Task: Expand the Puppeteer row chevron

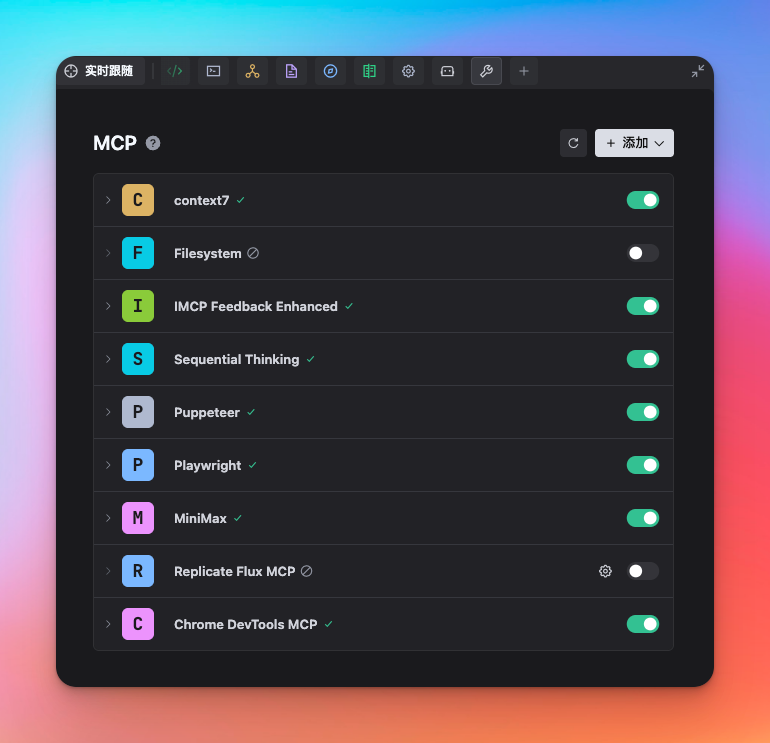Action: pyautogui.click(x=108, y=412)
